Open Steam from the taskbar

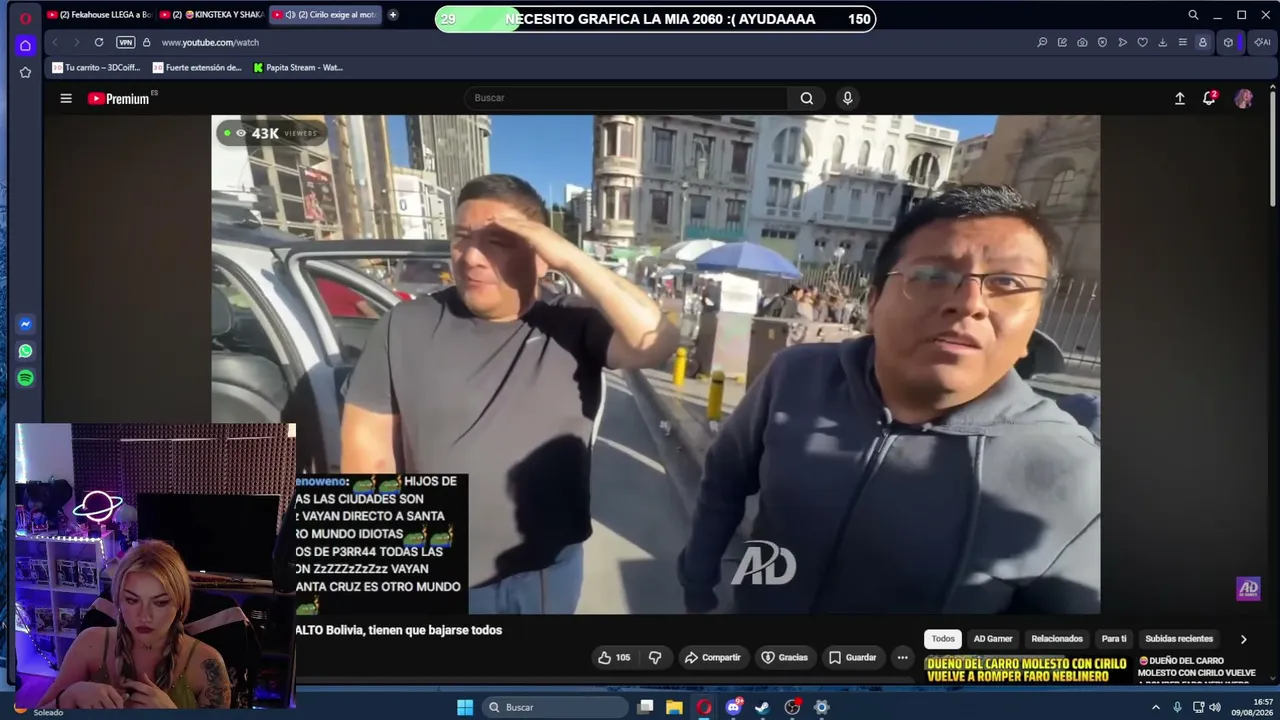(x=762, y=707)
